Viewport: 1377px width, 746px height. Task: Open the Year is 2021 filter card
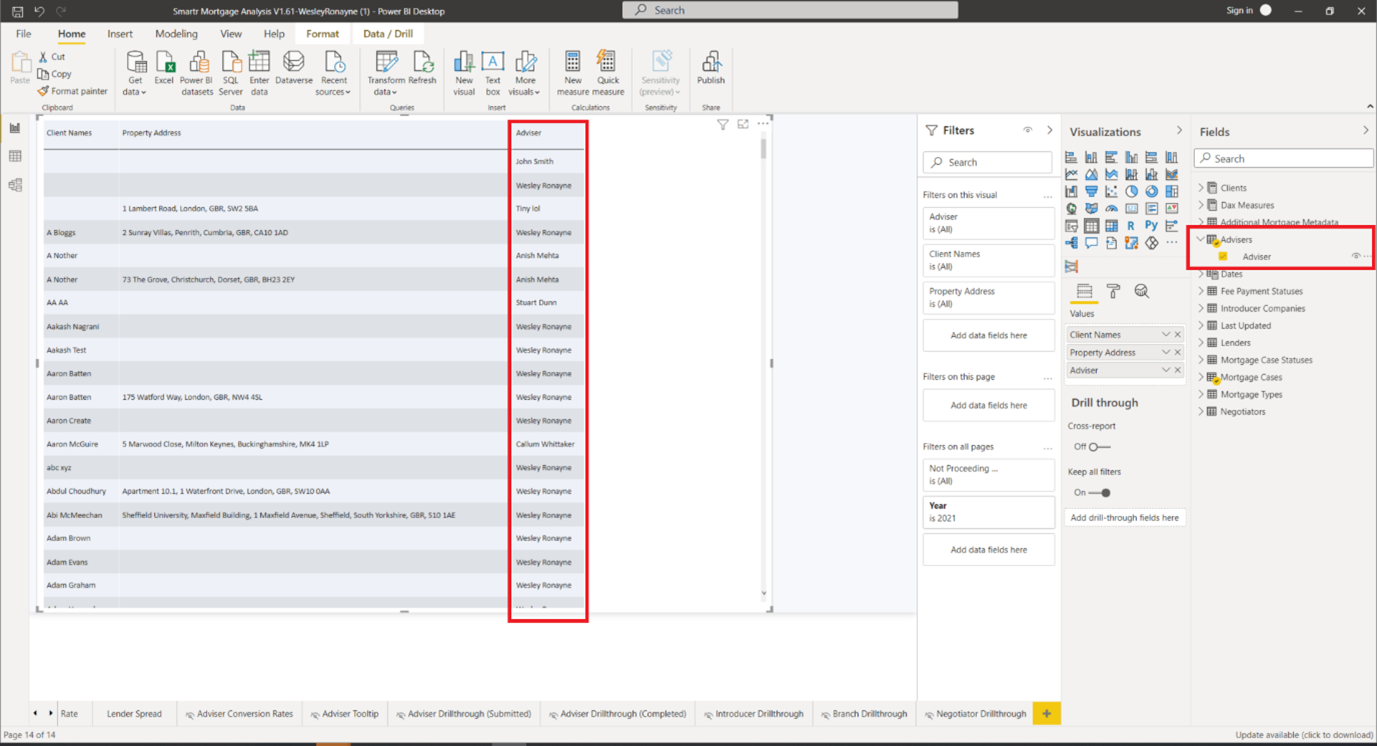pos(988,512)
